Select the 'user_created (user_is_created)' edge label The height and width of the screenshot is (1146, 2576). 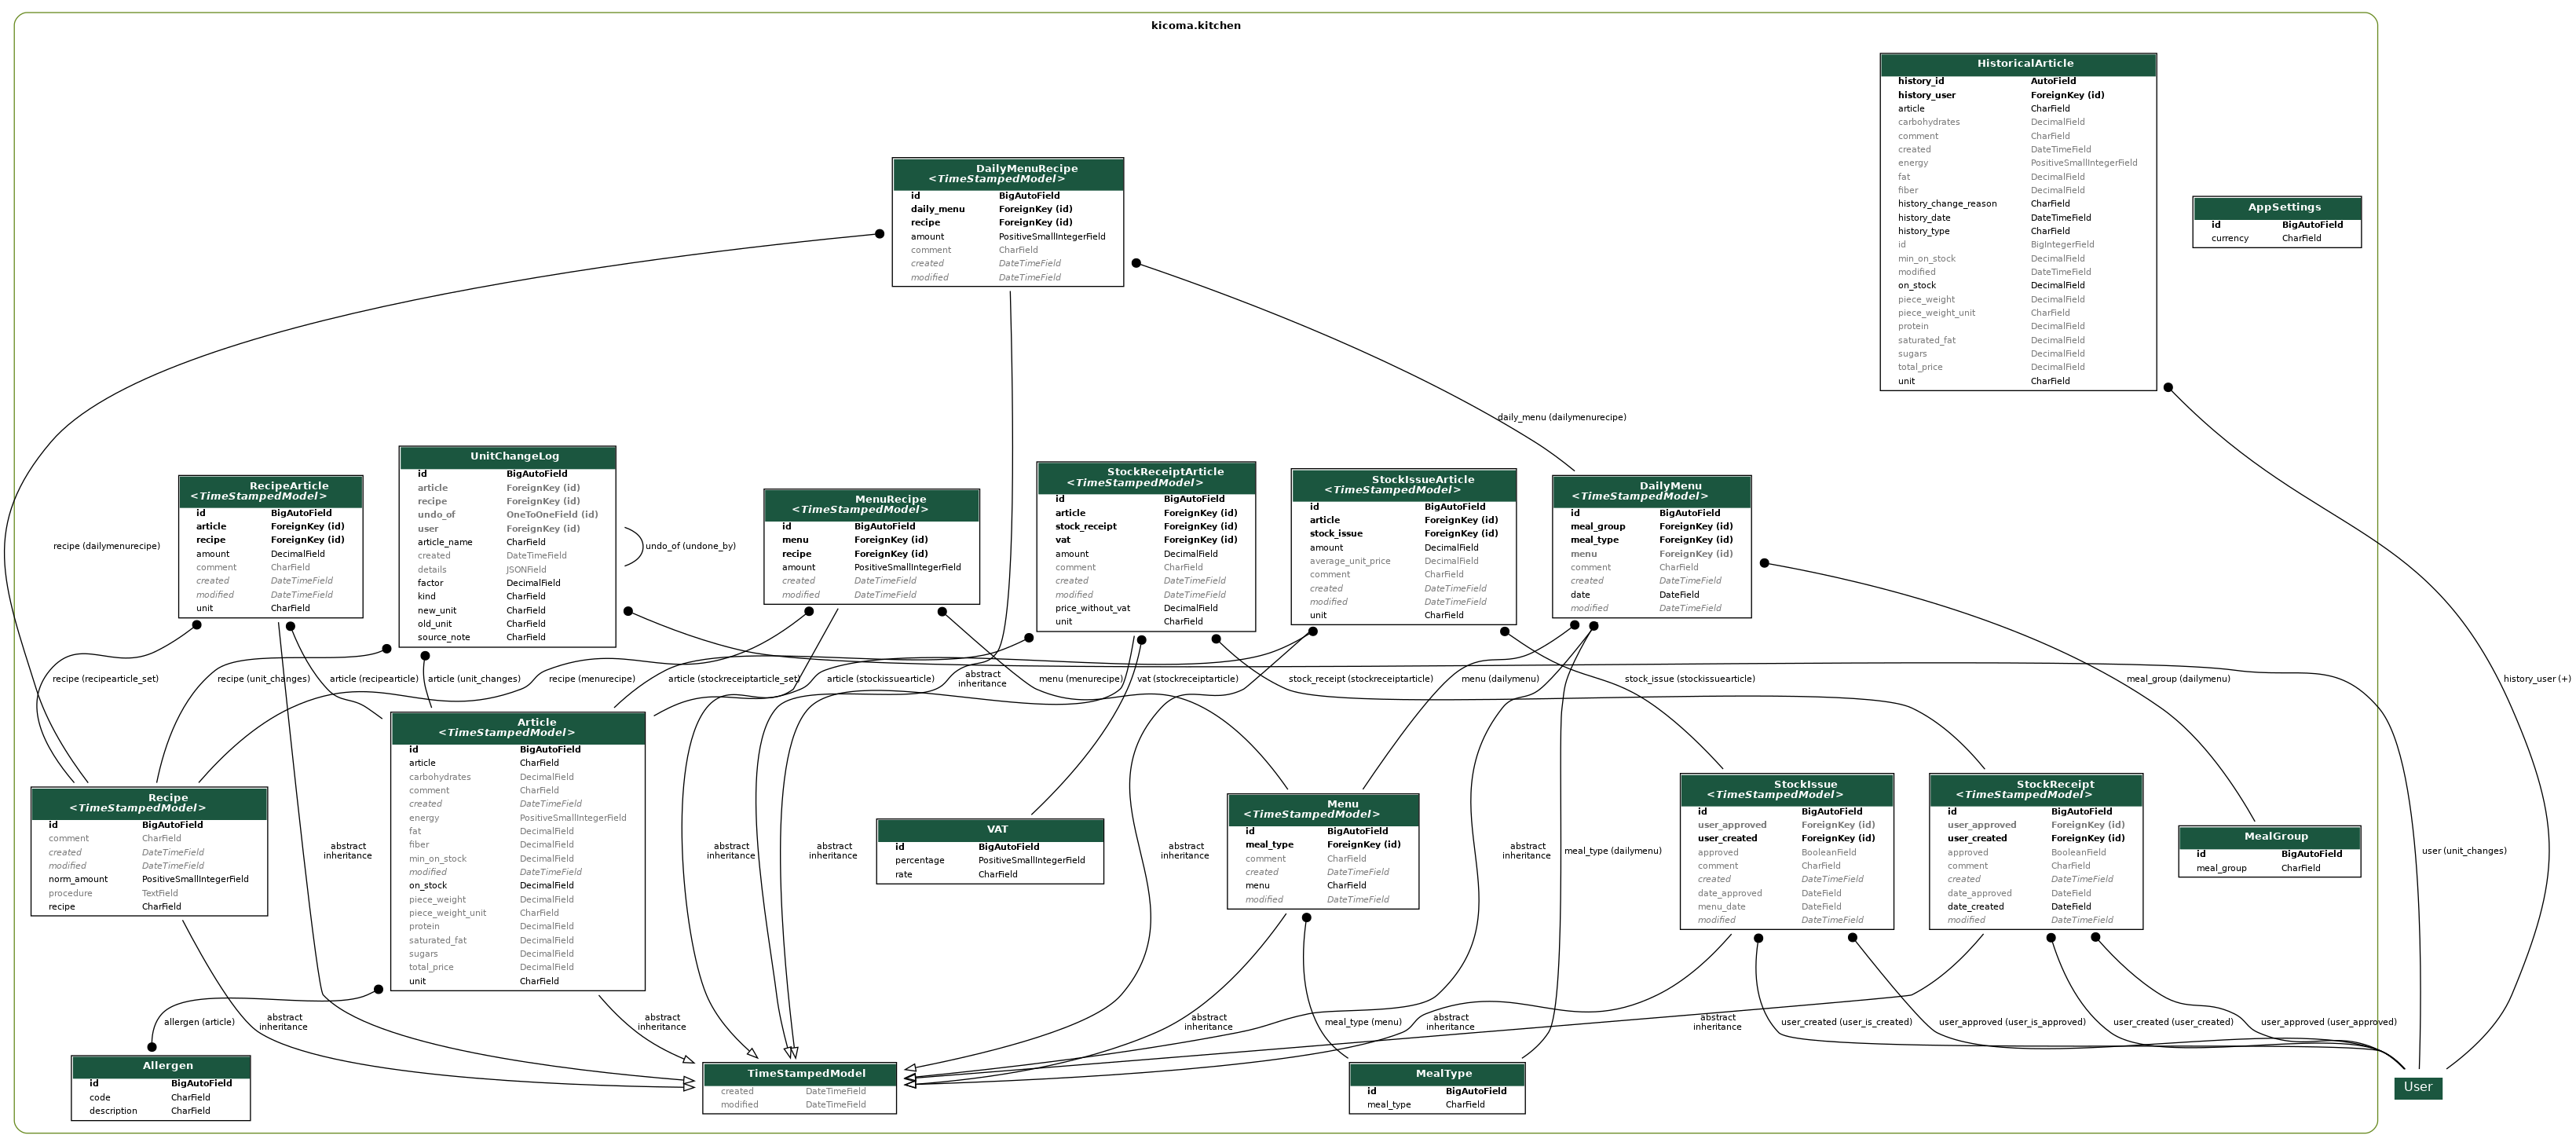click(x=1846, y=1023)
